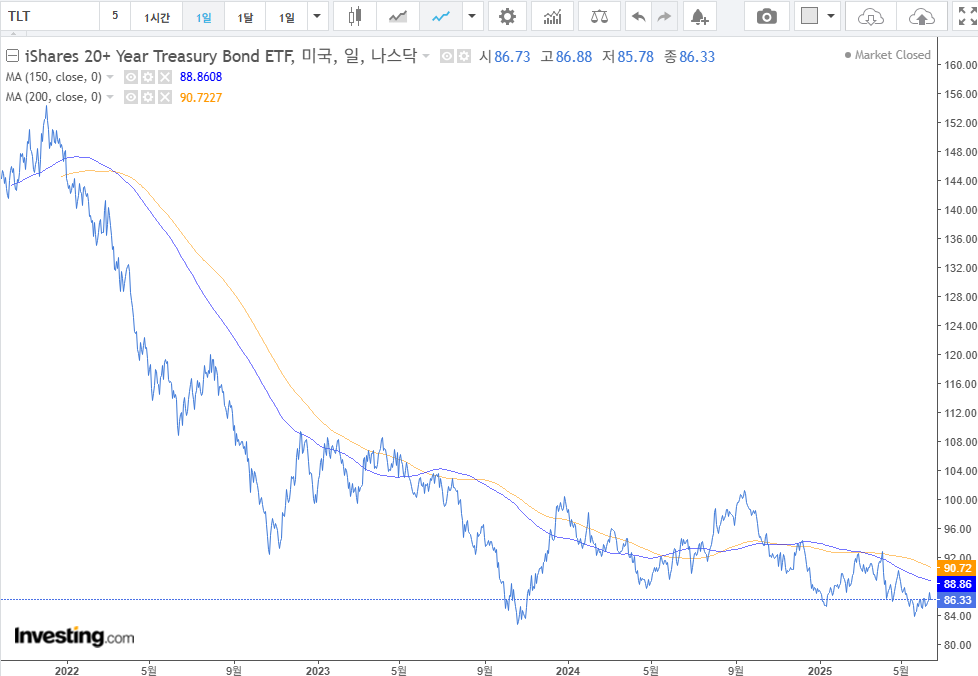
Task: Click the 120.00 price axis label
Action: pos(961,355)
